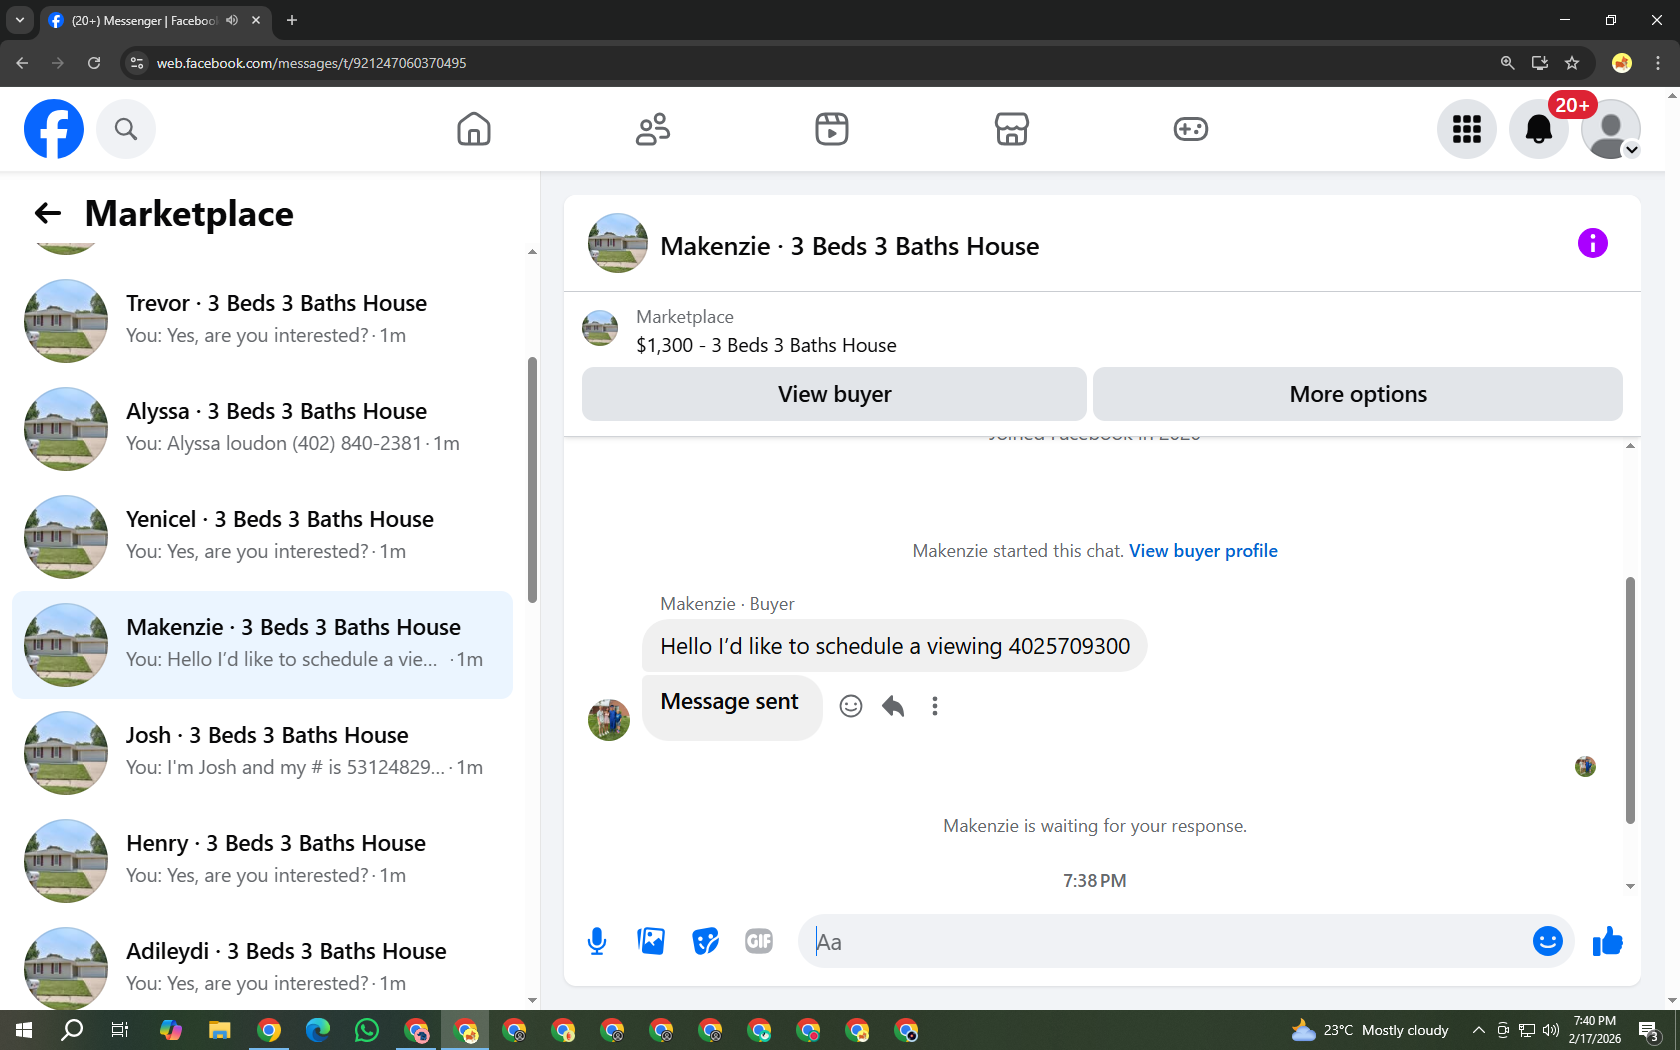Select Makenzie's conversation in the list
1680x1050 pixels.
[x=262, y=645]
